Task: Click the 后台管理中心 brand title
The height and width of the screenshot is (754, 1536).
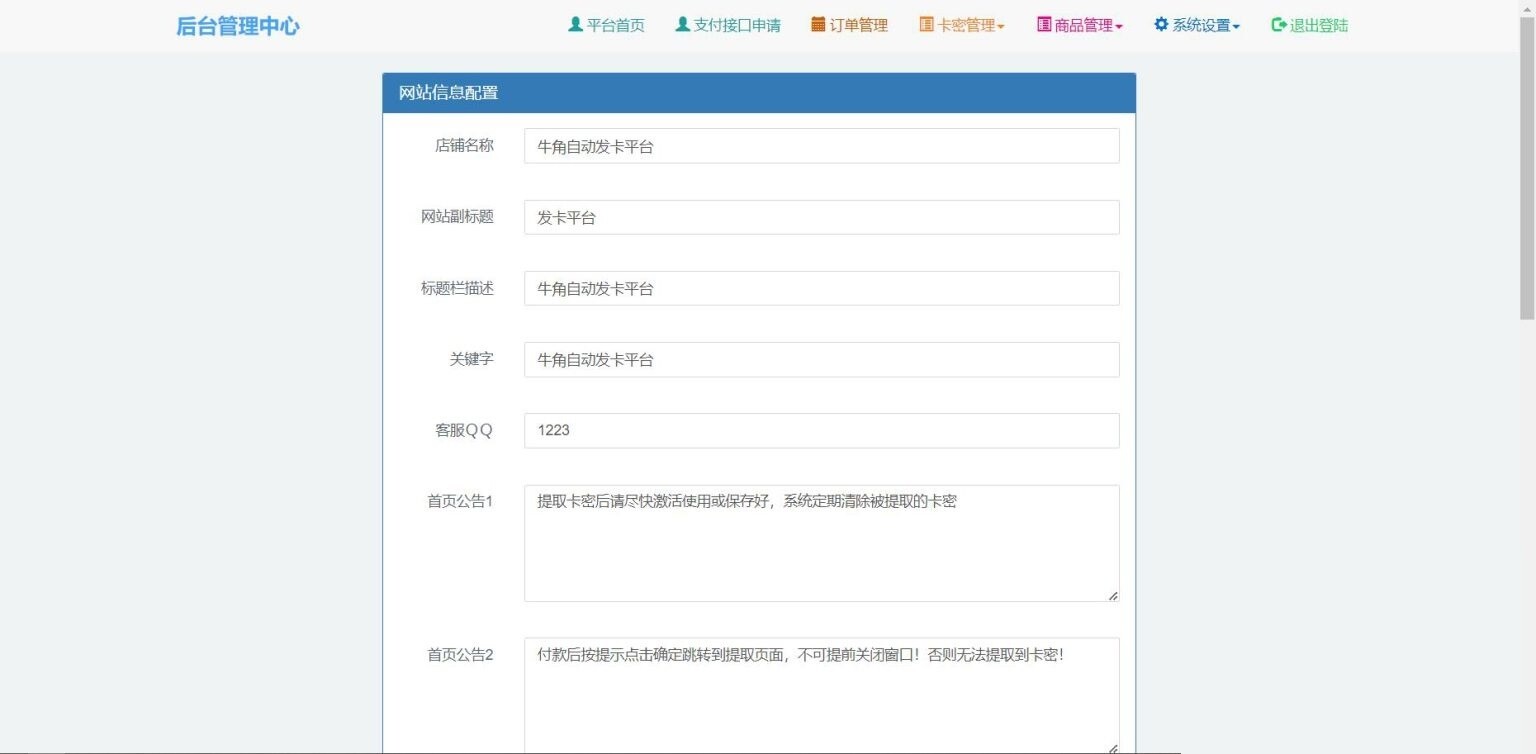Action: pyautogui.click(x=238, y=26)
